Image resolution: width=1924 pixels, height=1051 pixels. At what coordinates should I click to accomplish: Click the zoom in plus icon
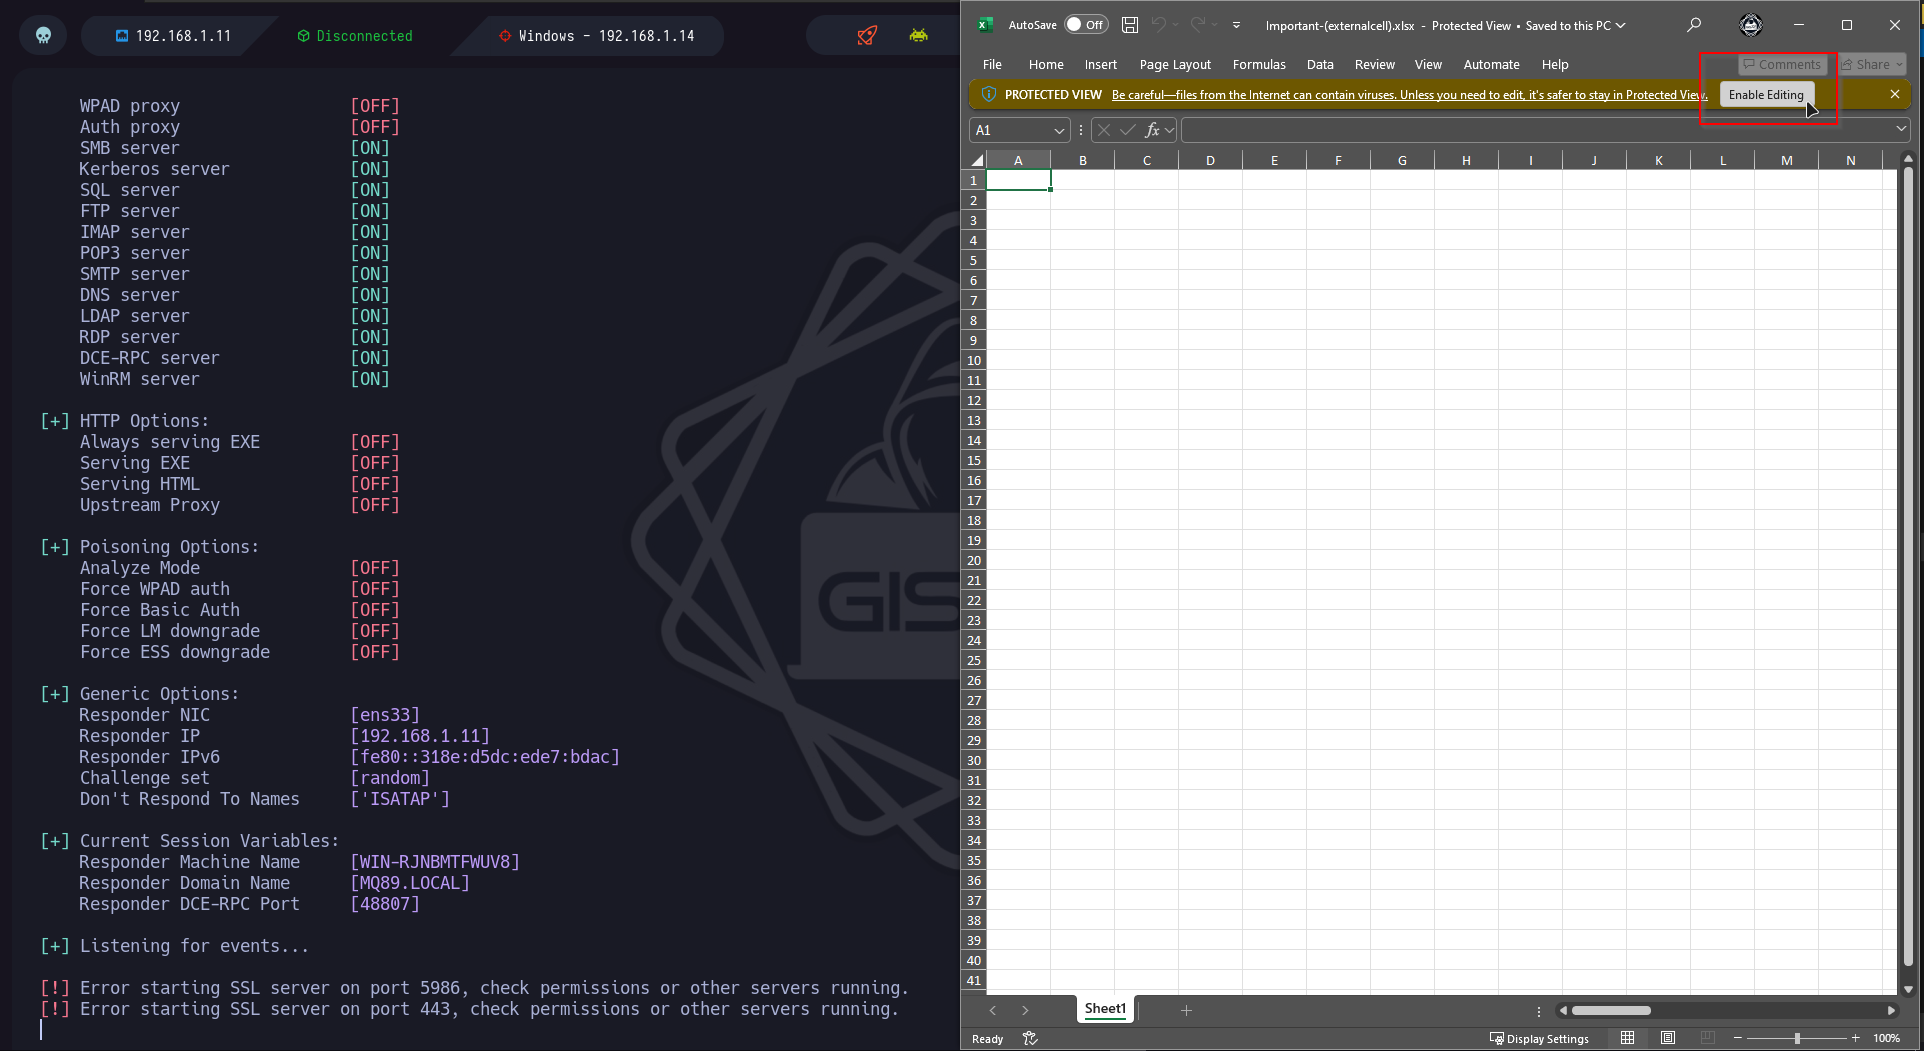coord(1856,1038)
